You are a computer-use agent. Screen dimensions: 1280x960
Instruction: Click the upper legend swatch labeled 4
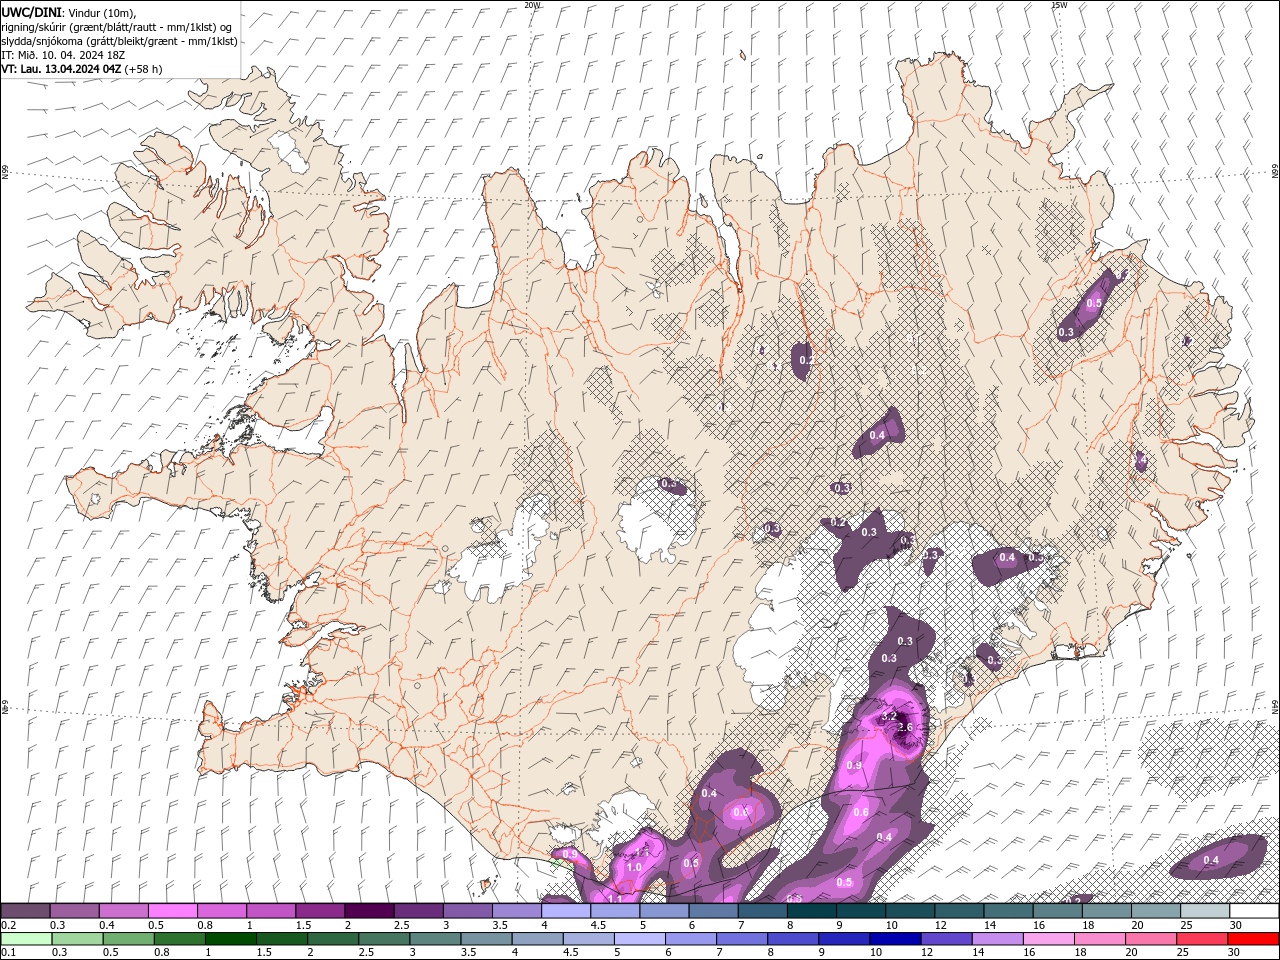click(x=565, y=911)
